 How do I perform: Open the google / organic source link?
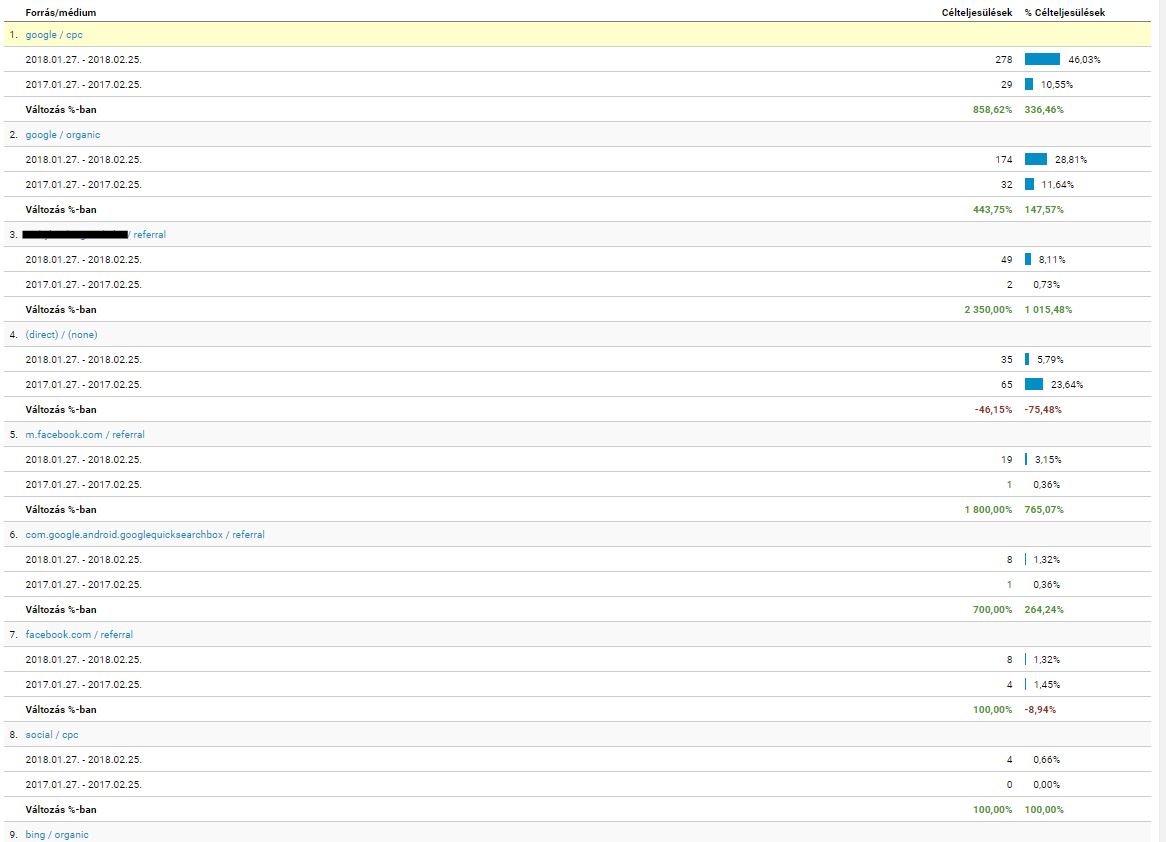(62, 135)
